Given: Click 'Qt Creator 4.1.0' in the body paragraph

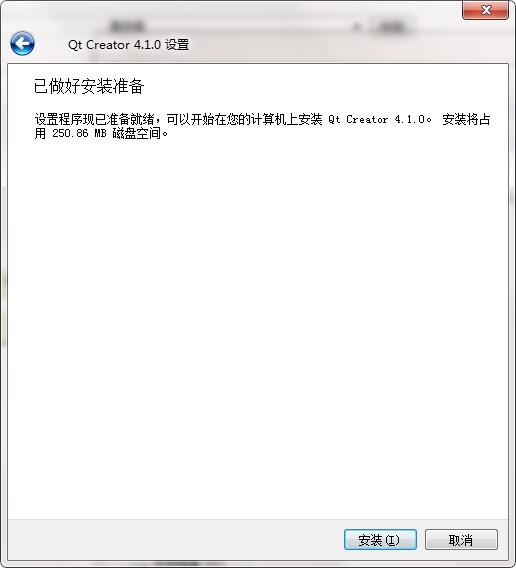Looking at the screenshot, I should click(x=376, y=119).
